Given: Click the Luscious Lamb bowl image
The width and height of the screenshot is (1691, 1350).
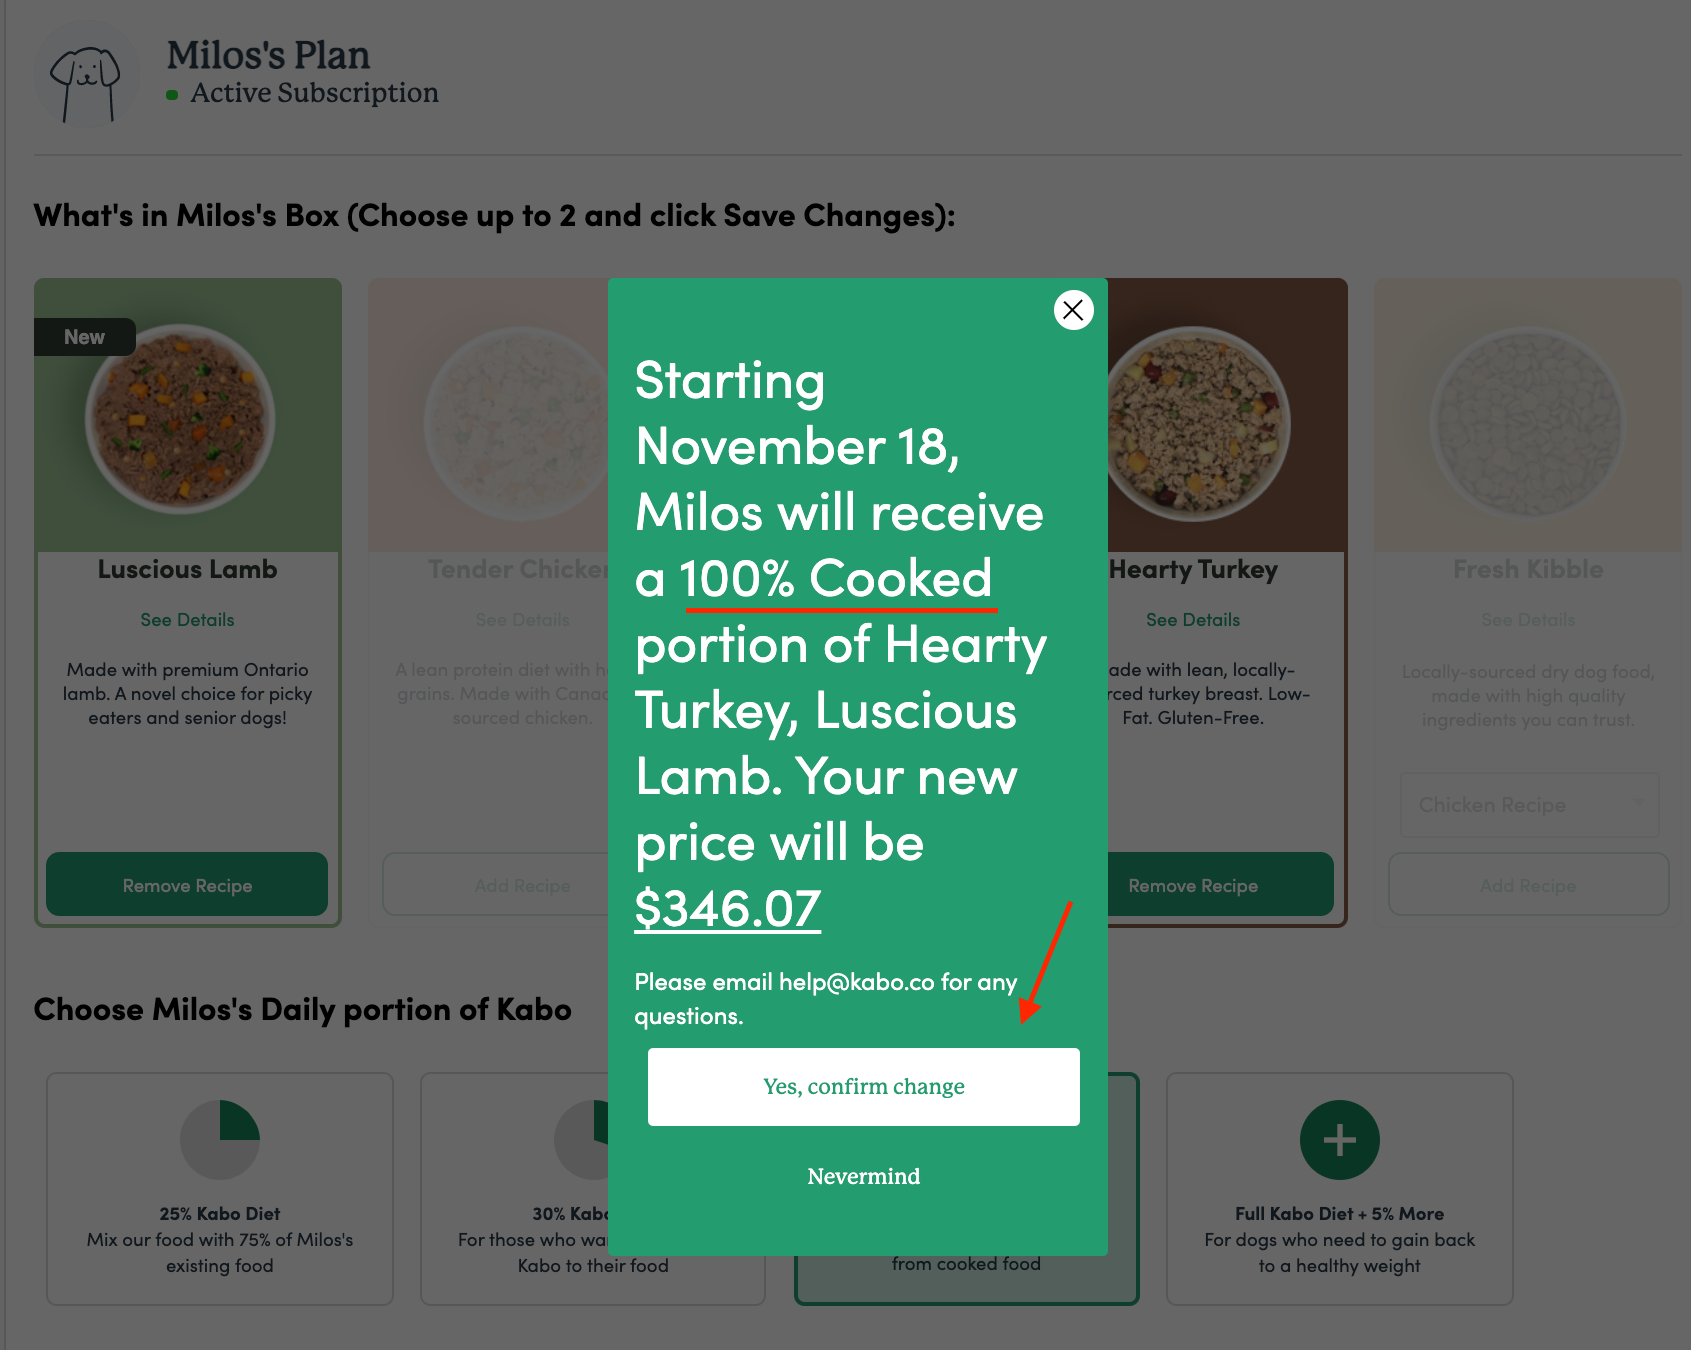Looking at the screenshot, I should (x=180, y=419).
